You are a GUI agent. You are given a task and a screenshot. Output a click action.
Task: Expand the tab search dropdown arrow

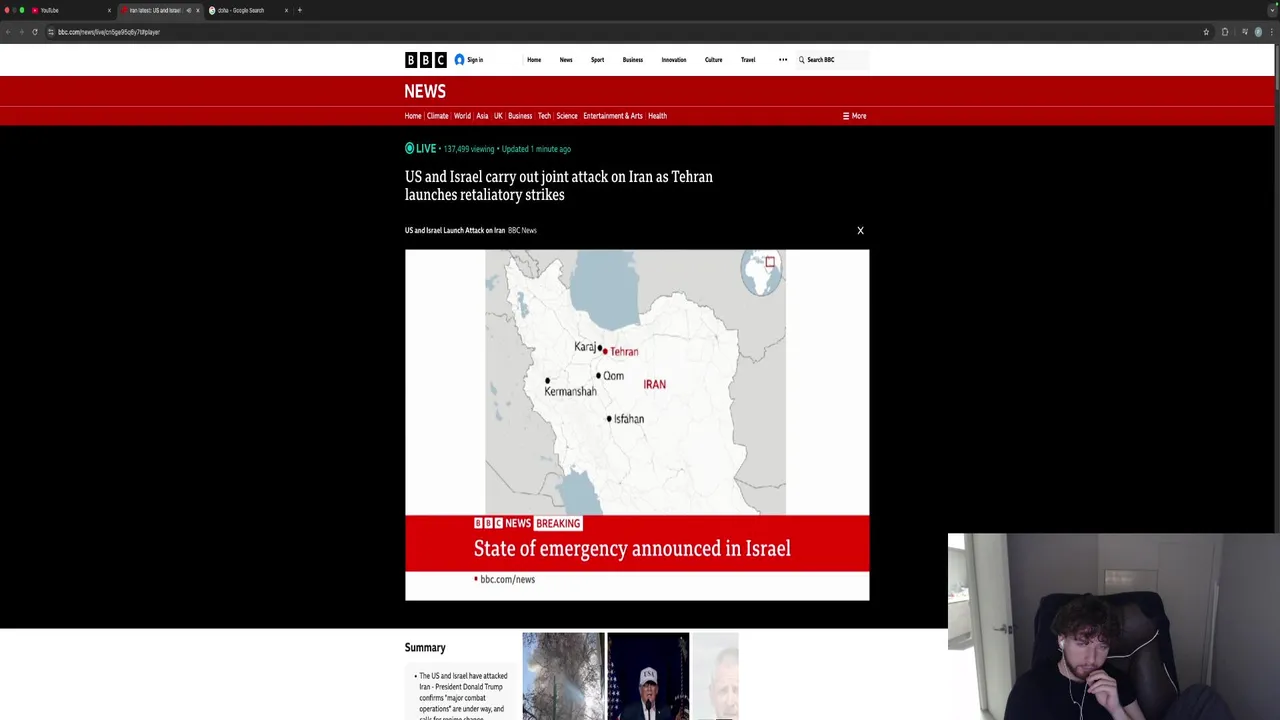pos(1271,10)
